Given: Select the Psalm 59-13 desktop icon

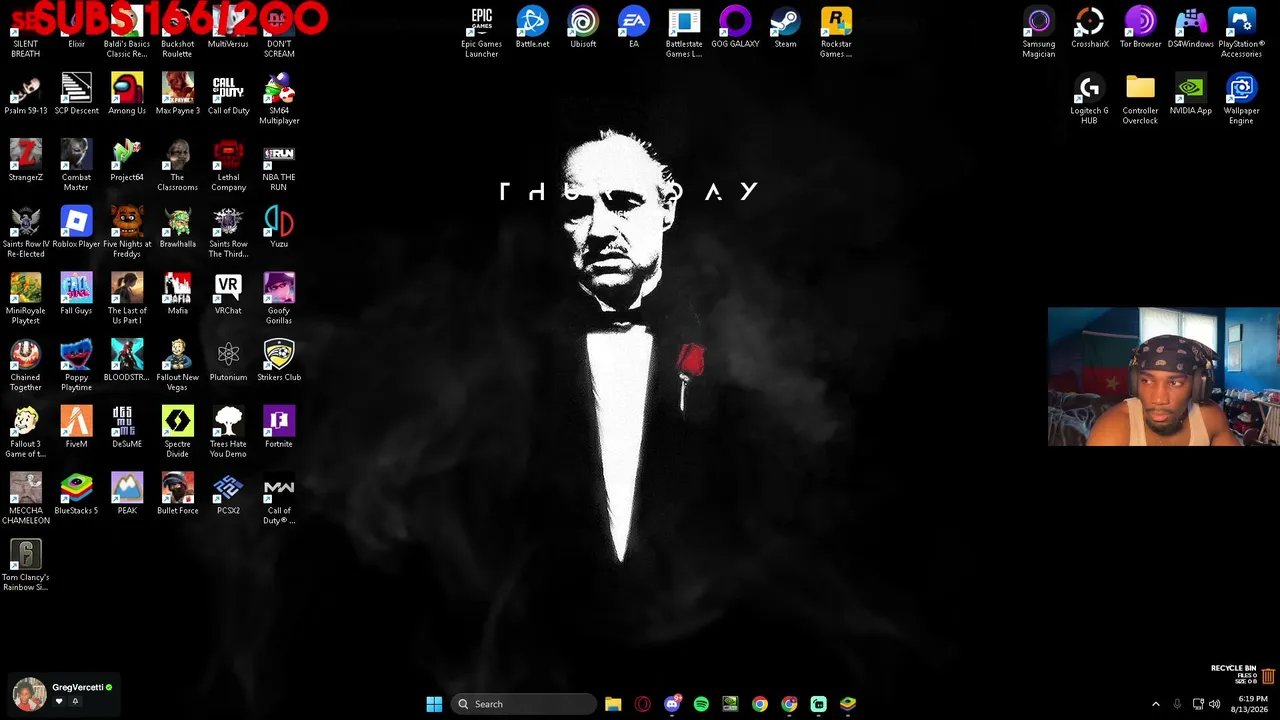Looking at the screenshot, I should [25, 94].
